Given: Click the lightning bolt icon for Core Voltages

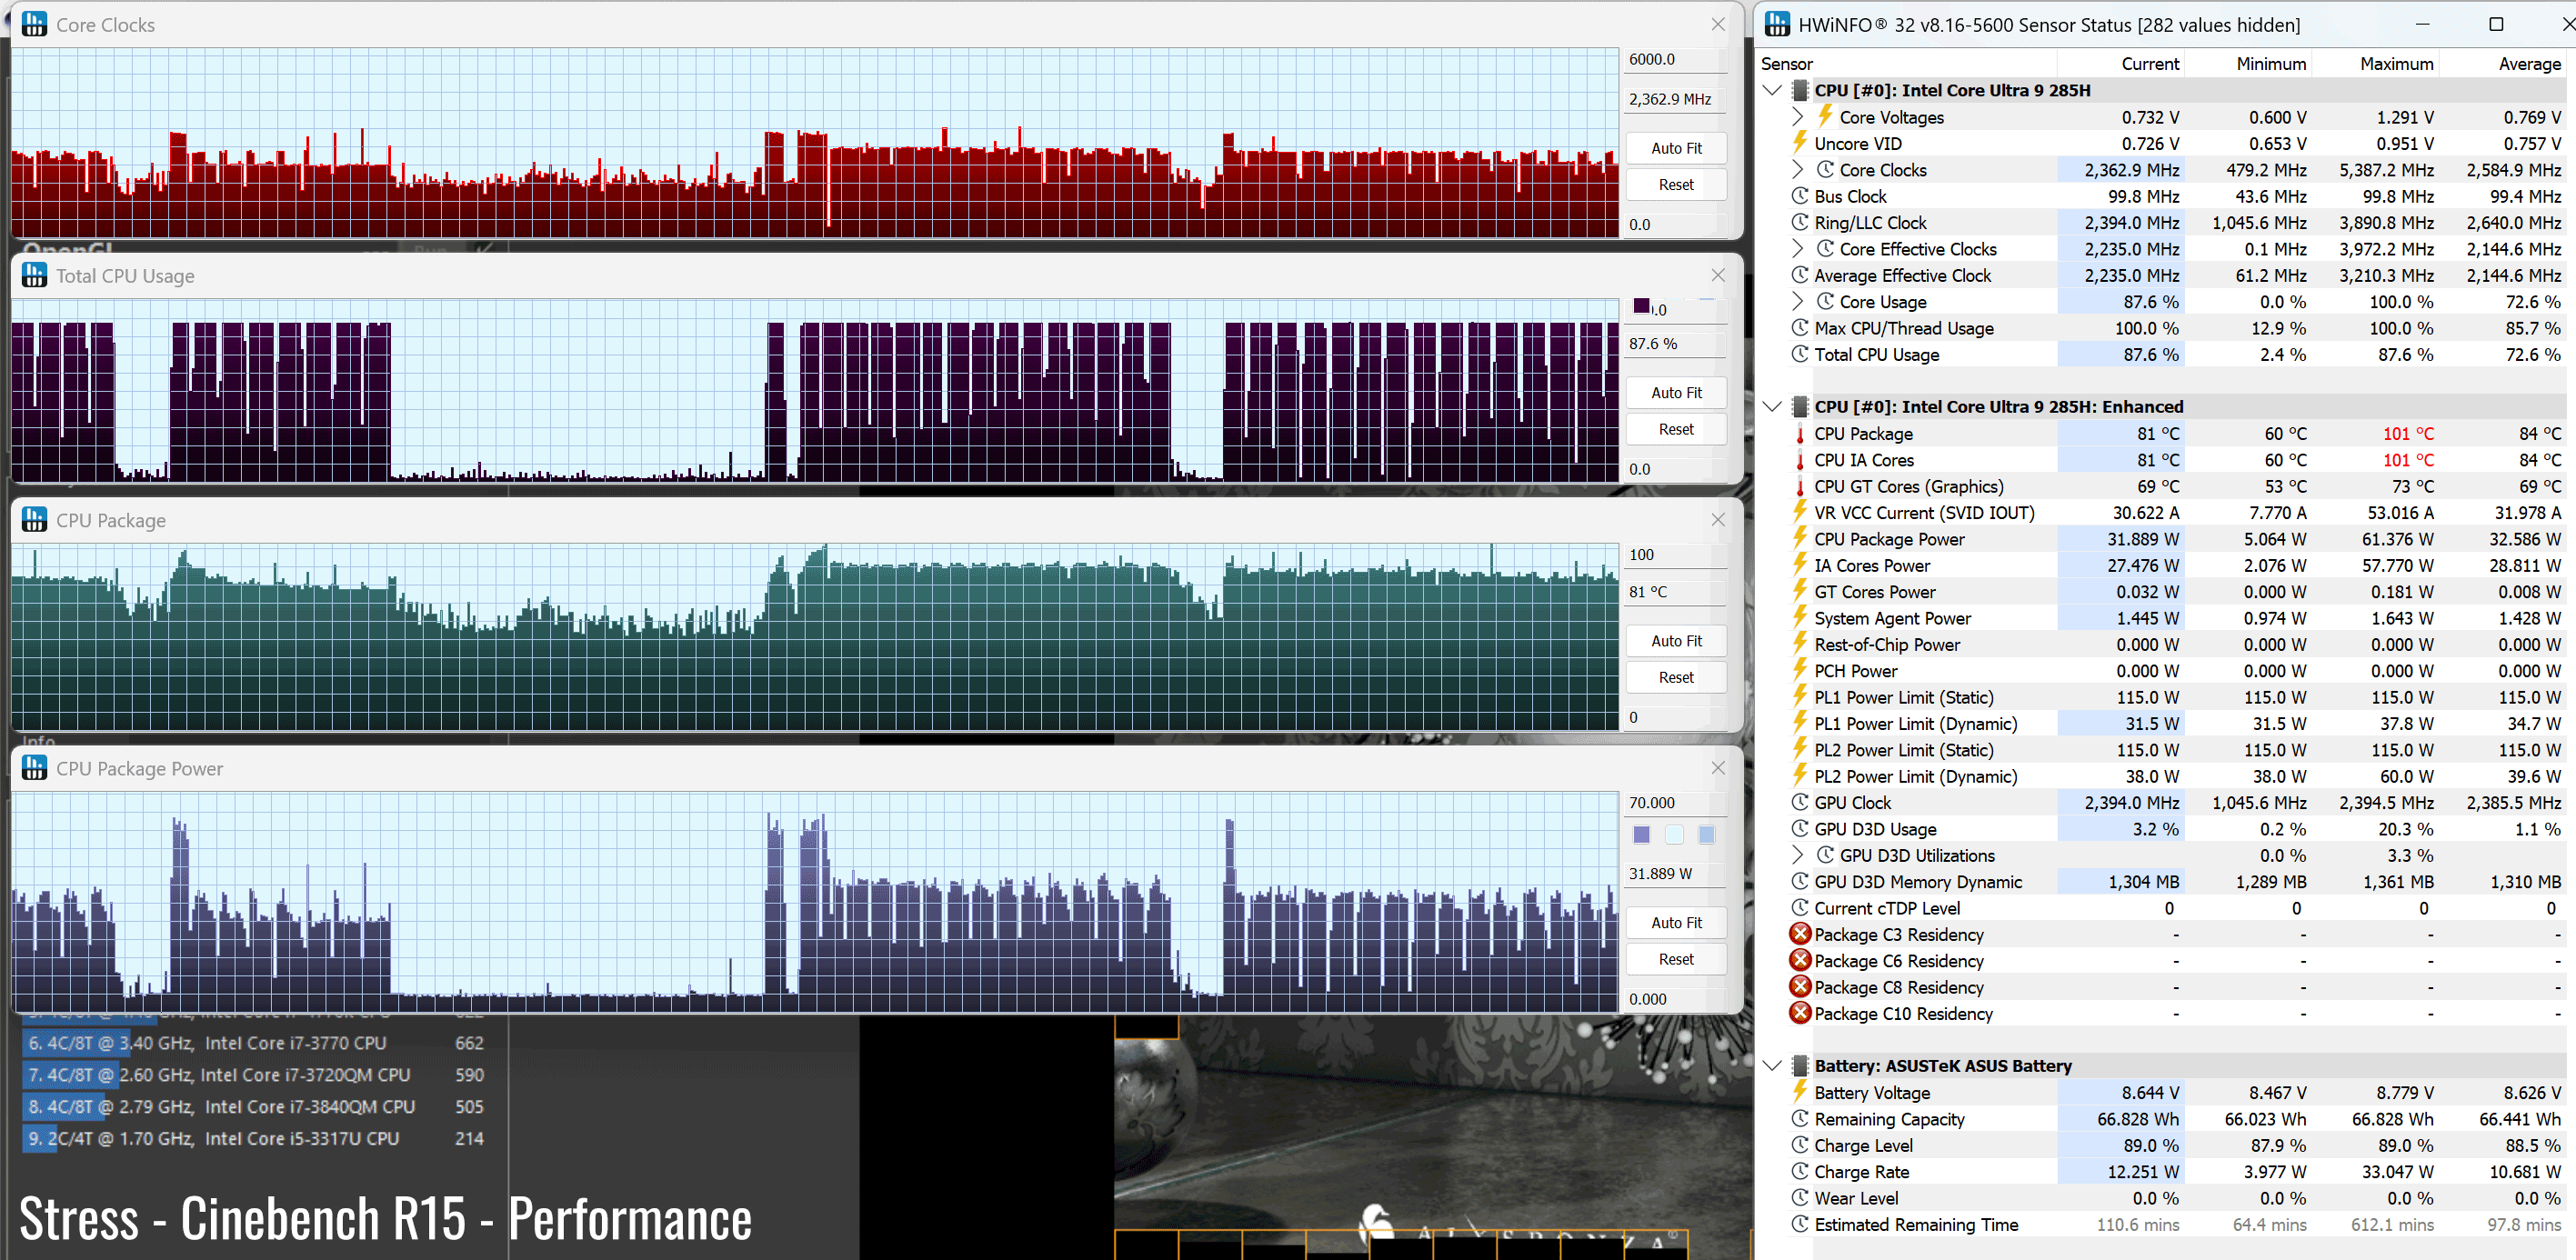Looking at the screenshot, I should click(x=1825, y=116).
